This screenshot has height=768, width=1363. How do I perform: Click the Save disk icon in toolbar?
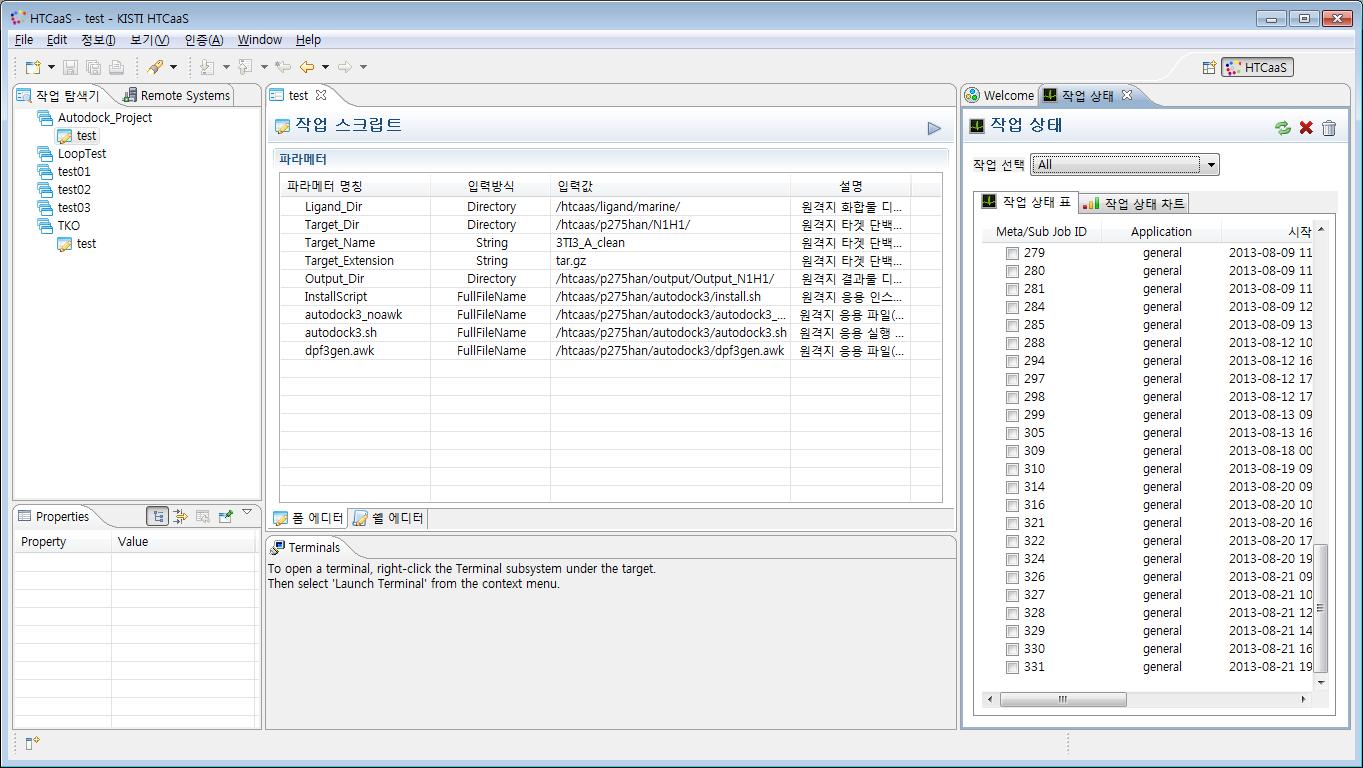point(70,67)
